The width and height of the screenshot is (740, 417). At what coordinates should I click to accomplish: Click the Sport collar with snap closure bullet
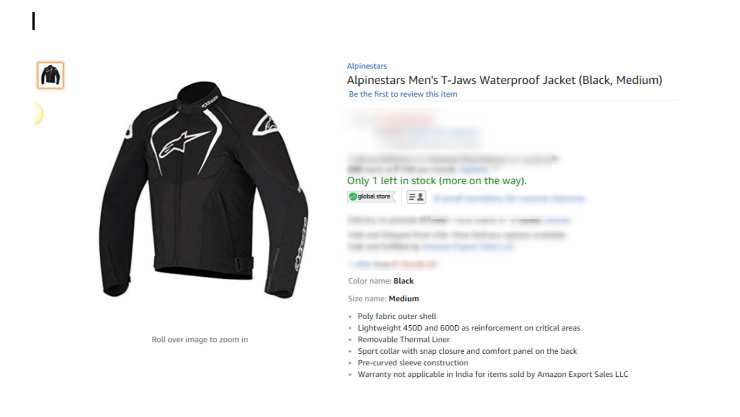[467, 351]
